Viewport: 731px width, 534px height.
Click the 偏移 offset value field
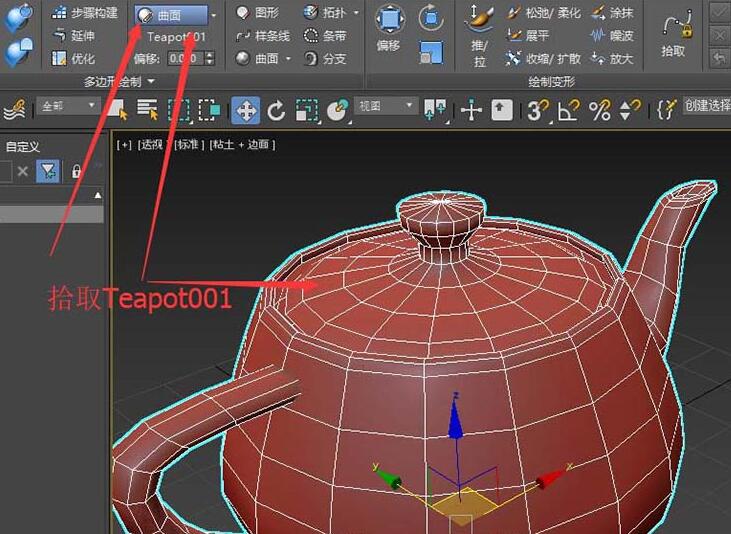tap(186, 58)
